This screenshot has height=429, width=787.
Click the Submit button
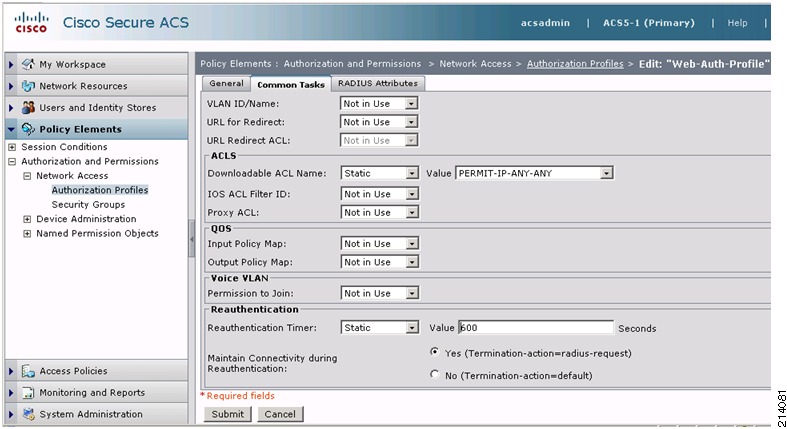coord(227,414)
